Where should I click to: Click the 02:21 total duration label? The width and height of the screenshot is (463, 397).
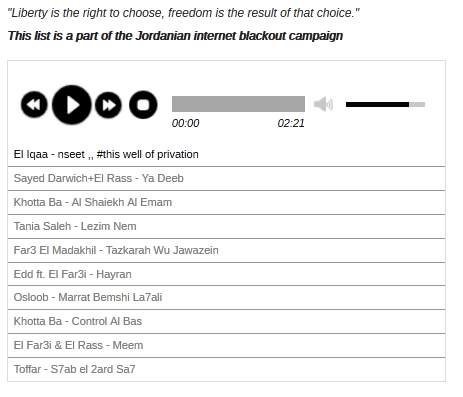pyautogui.click(x=291, y=123)
